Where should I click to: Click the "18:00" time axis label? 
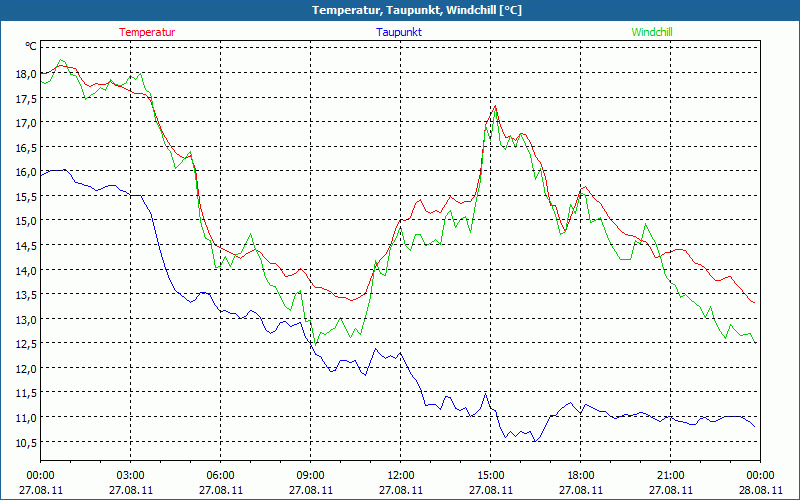click(581, 476)
